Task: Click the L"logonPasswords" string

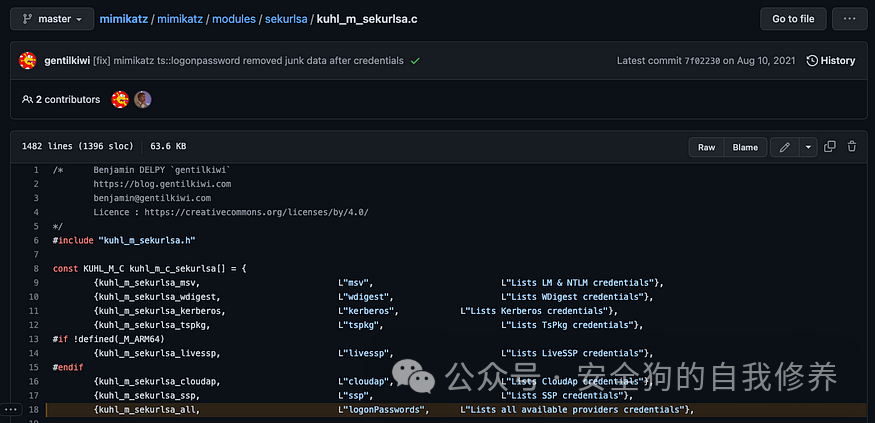Action: (x=381, y=410)
